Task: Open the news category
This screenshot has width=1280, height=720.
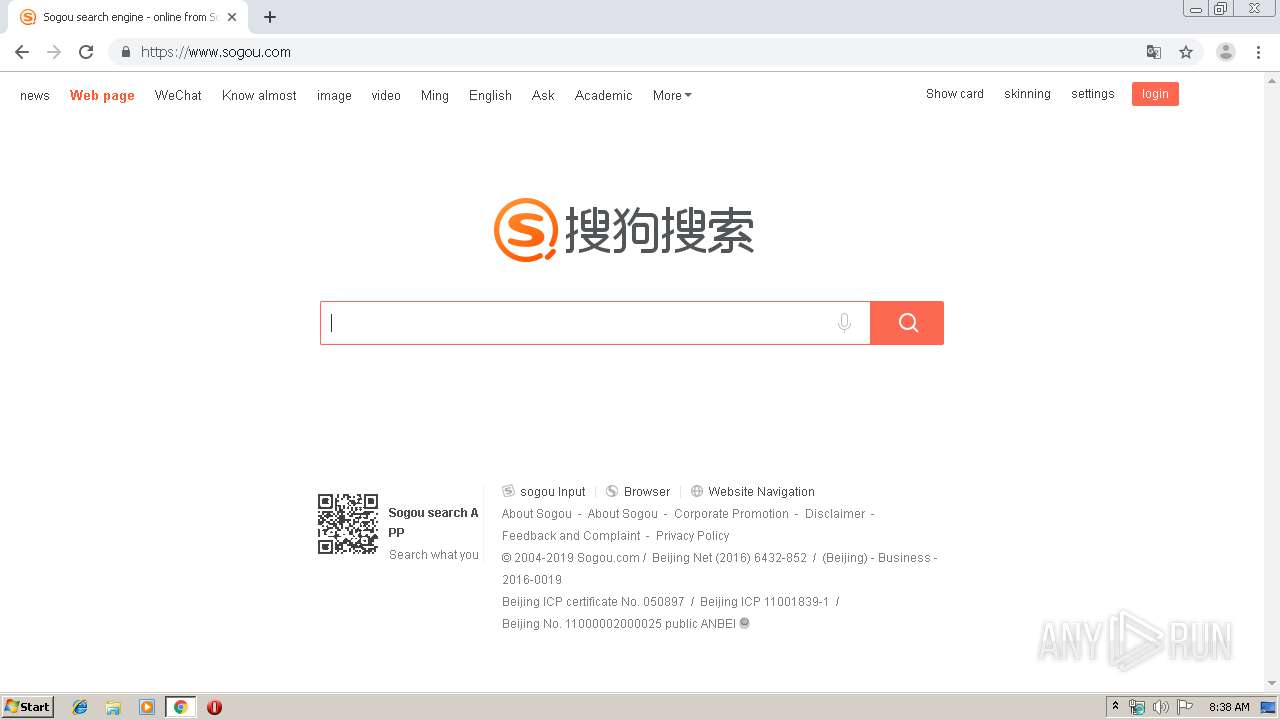Action: pyautogui.click(x=35, y=95)
